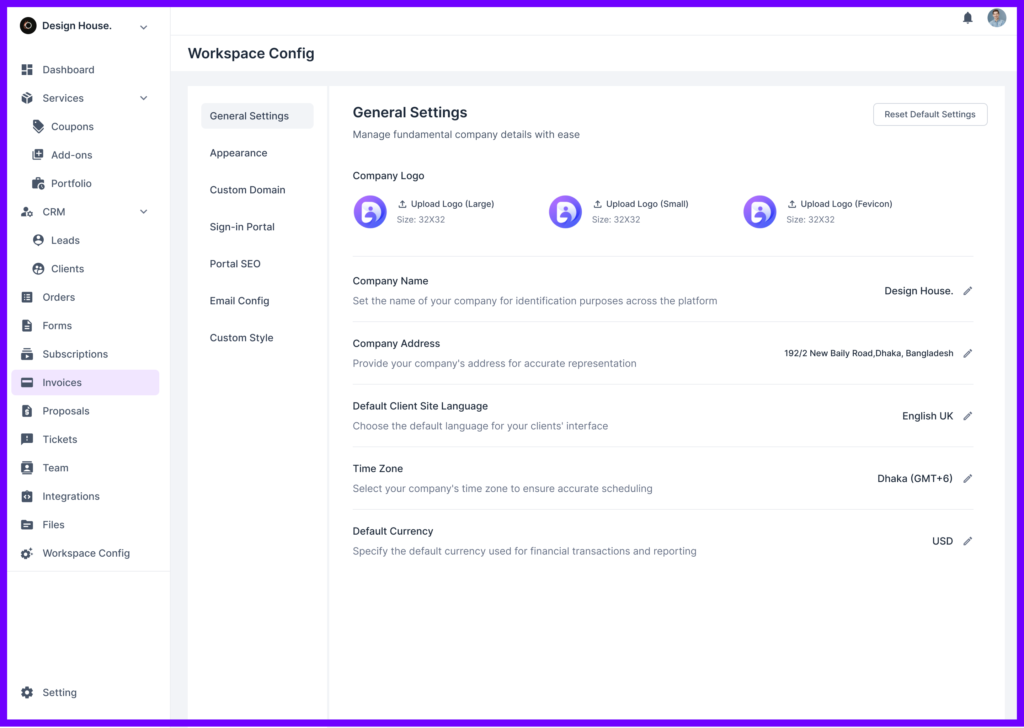
Task: Edit the Company Name using the pencil icon
Action: point(967,290)
